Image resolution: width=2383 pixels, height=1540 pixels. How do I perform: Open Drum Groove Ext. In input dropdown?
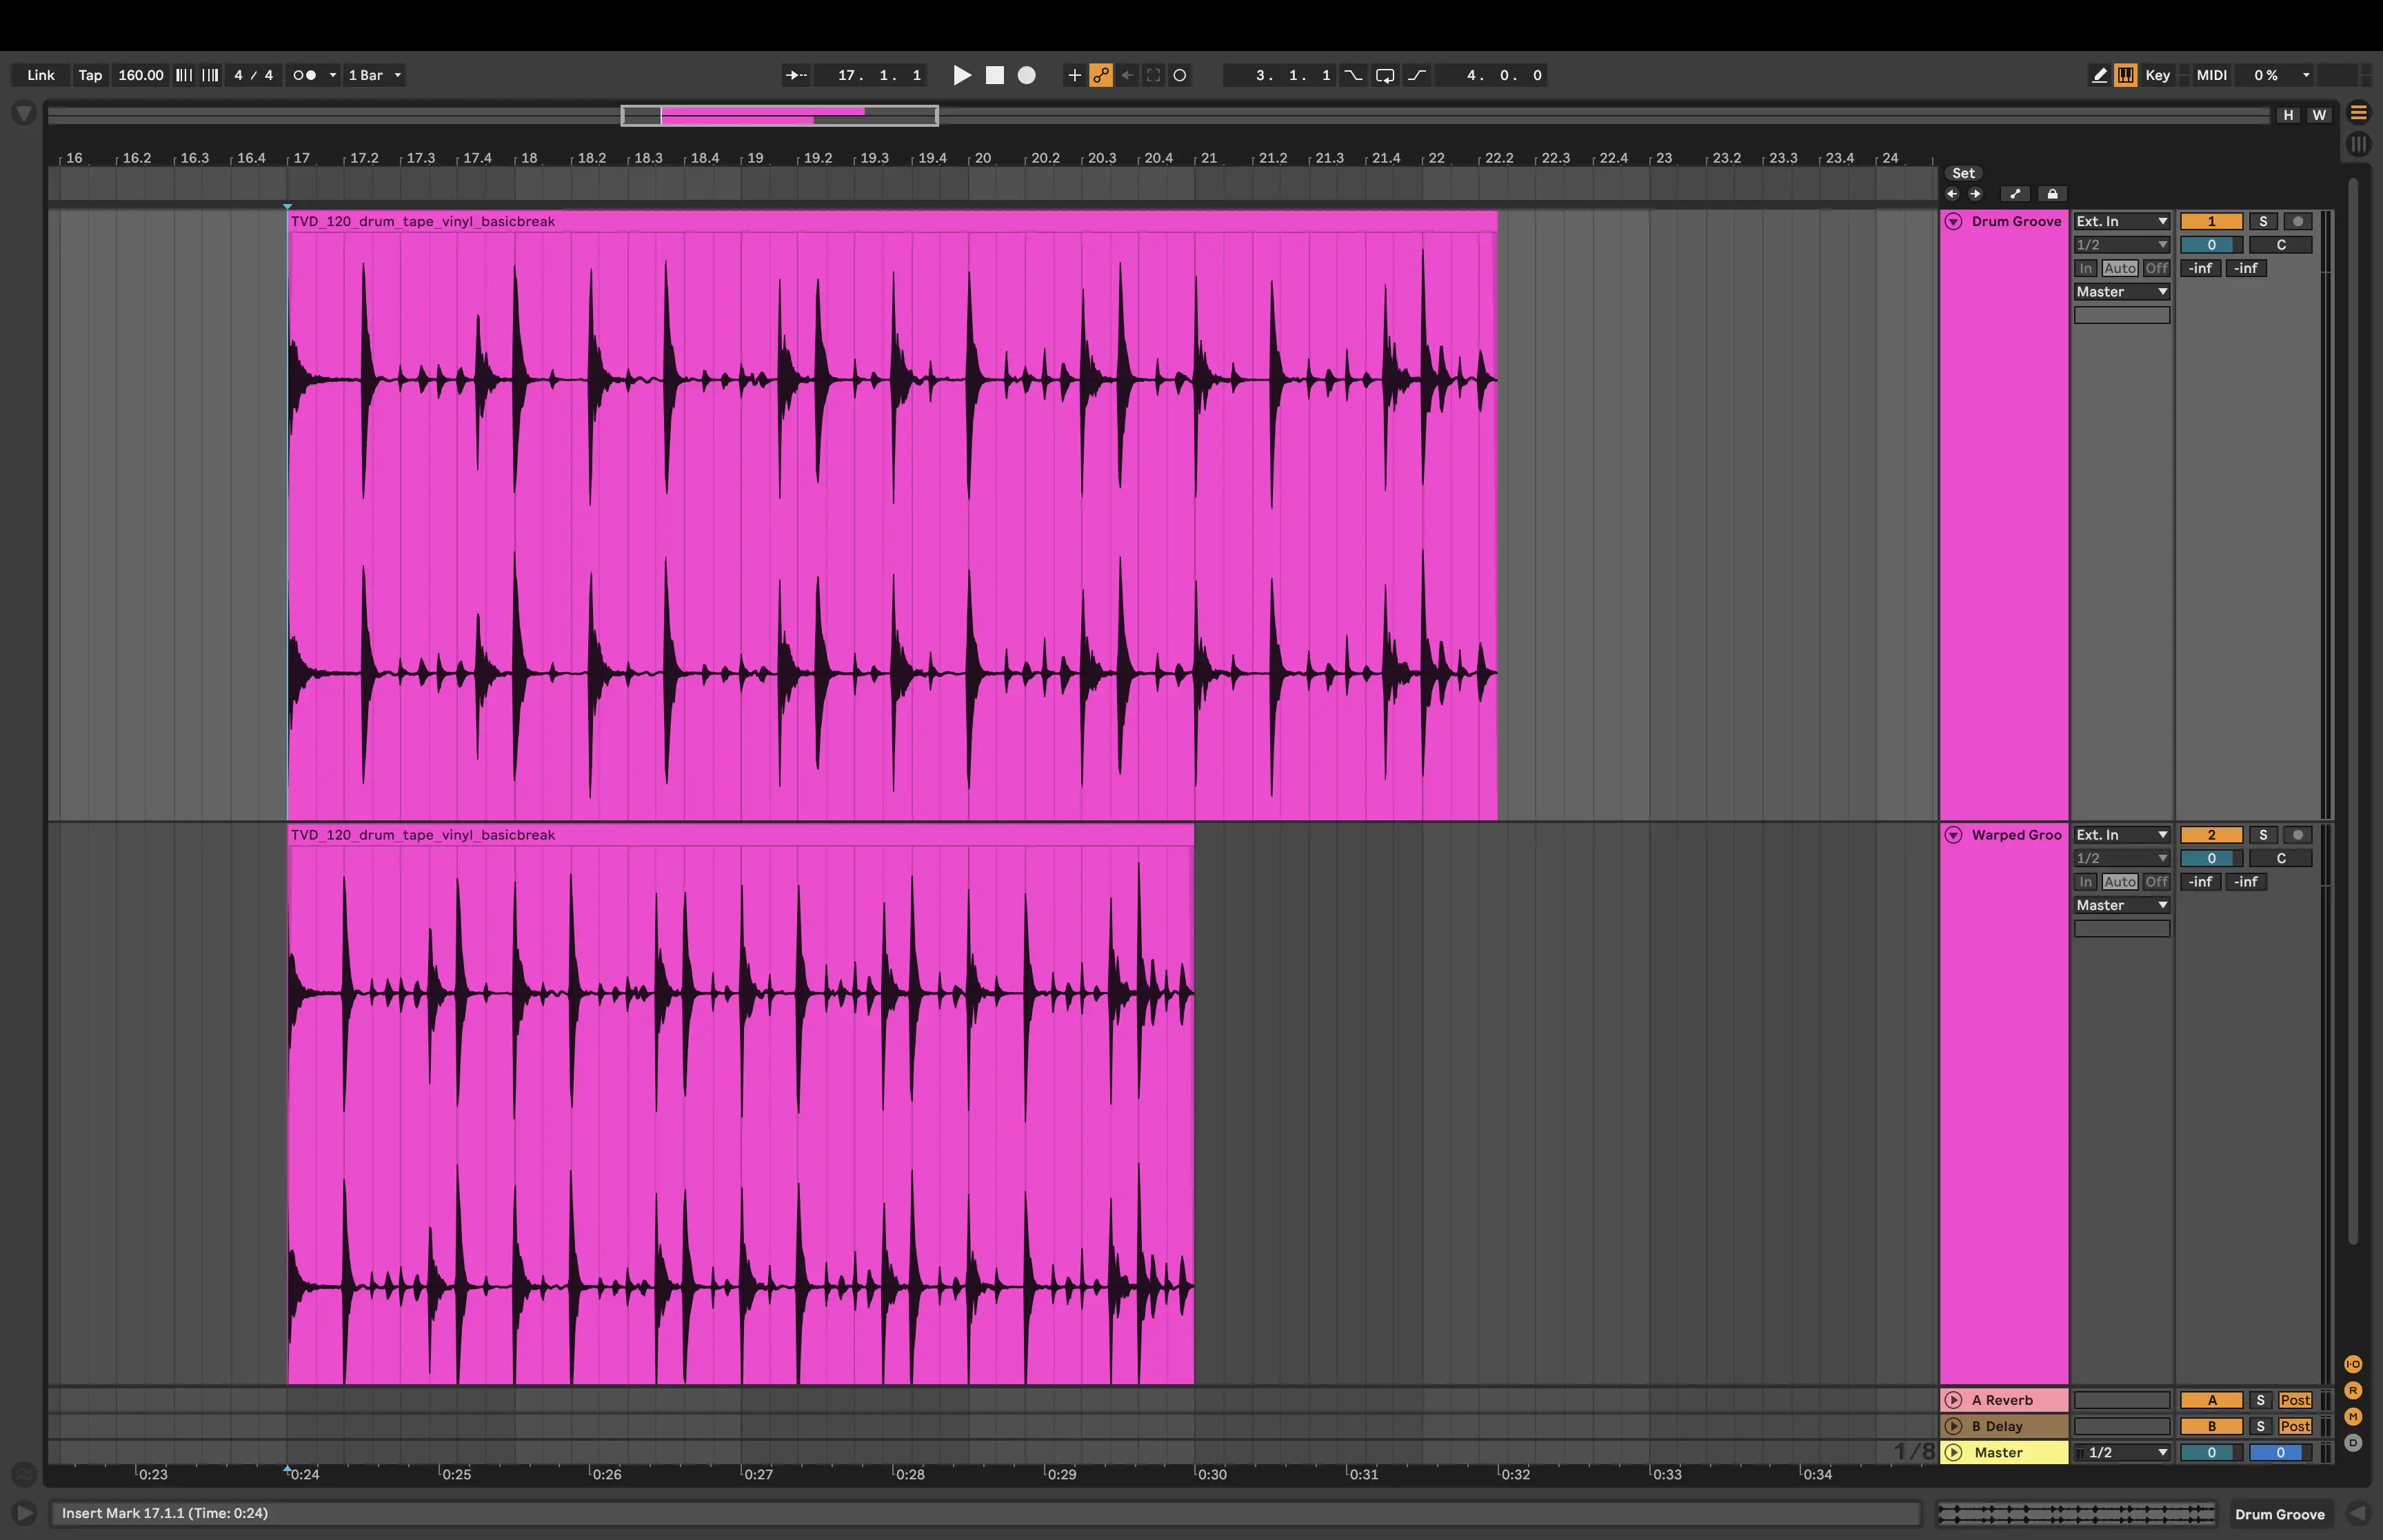point(2121,221)
